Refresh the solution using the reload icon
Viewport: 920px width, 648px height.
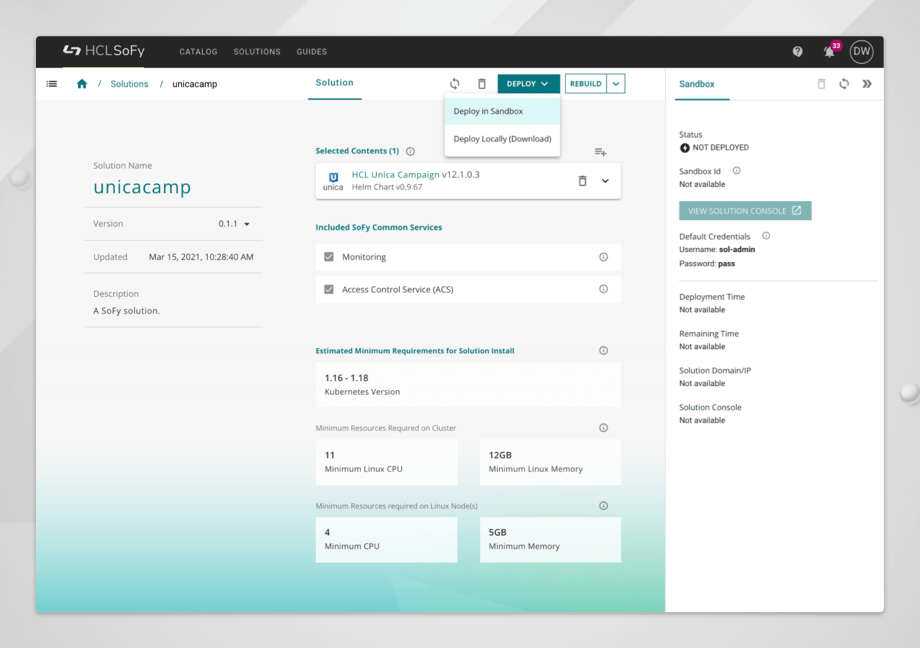point(455,83)
